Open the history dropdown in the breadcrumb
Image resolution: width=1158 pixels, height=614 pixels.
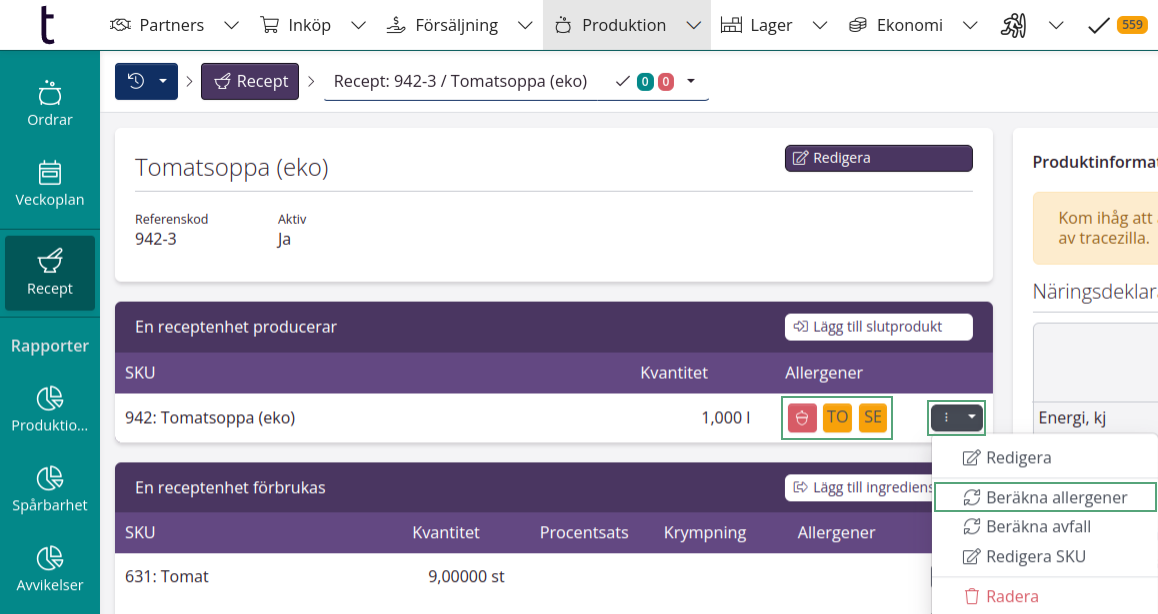[146, 82]
